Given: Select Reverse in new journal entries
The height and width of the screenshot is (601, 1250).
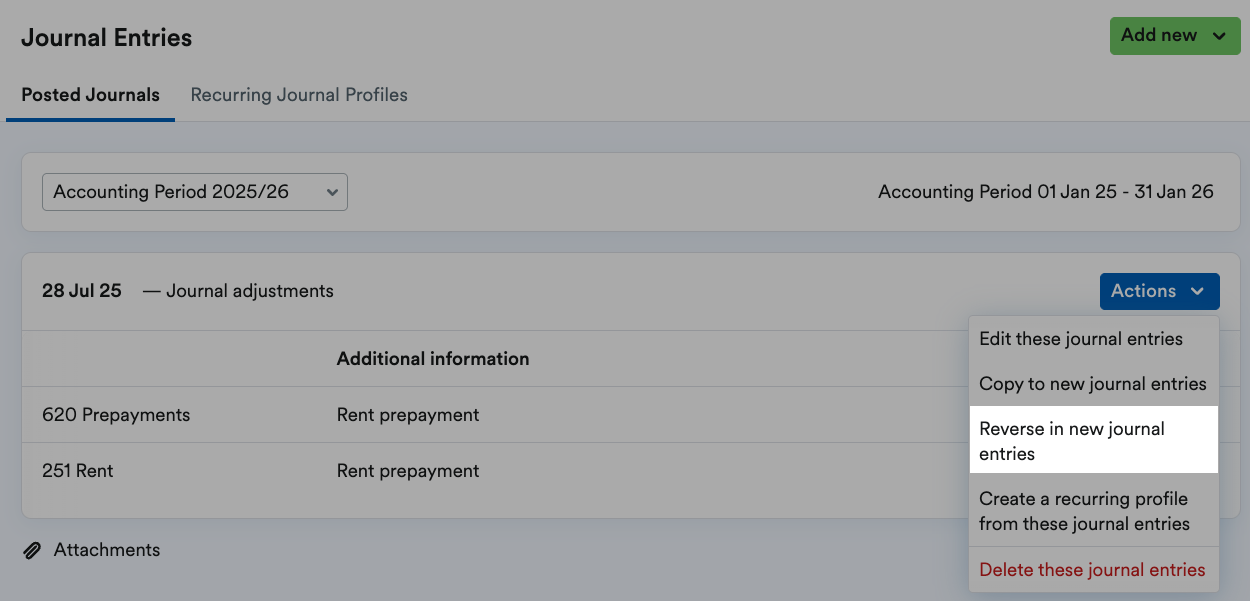Looking at the screenshot, I should (x=1094, y=441).
